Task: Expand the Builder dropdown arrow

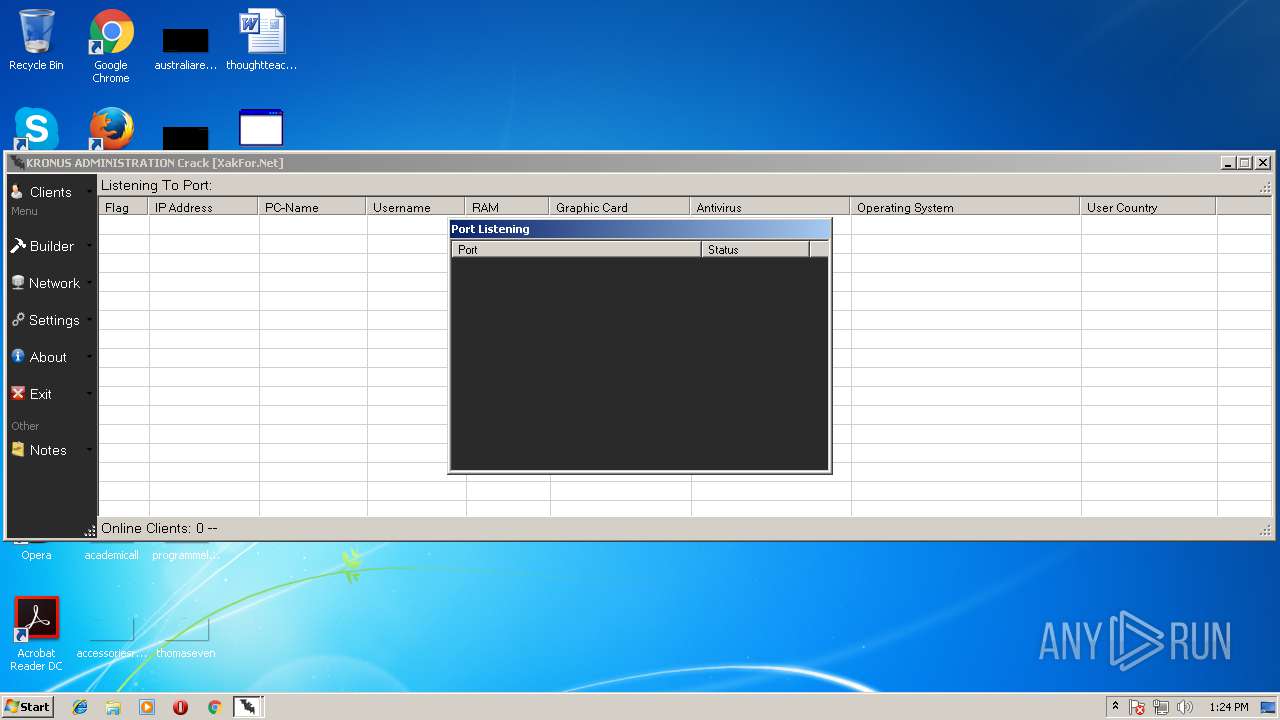Action: (89, 246)
